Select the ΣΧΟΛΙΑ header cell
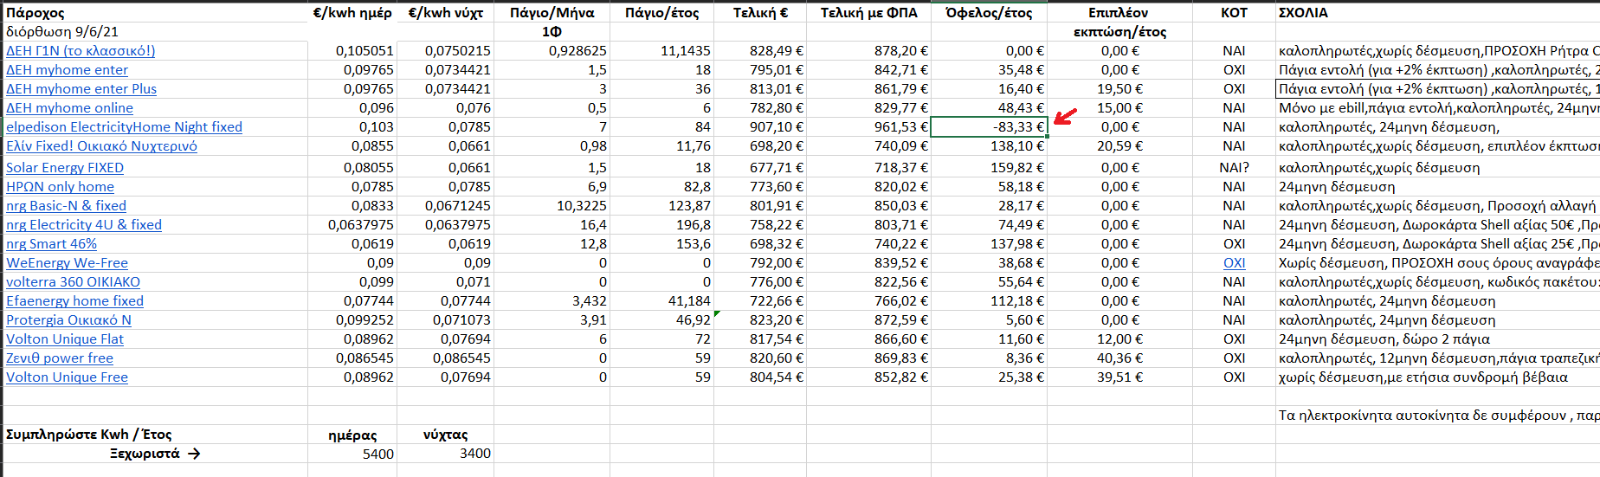 [x=1438, y=13]
